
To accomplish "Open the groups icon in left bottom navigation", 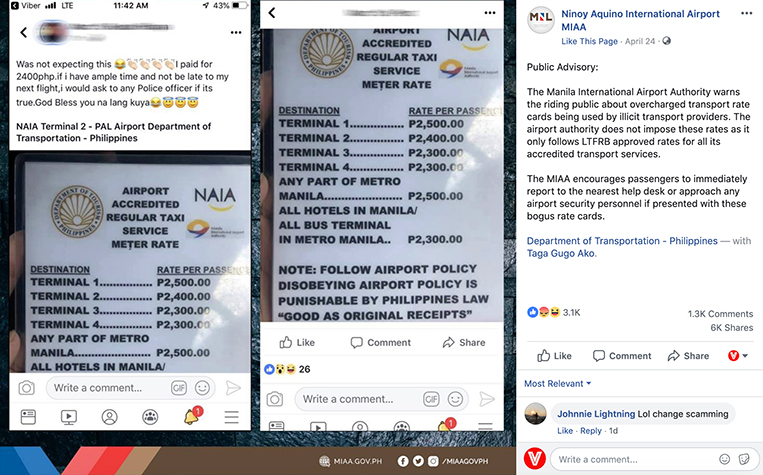I will (150, 417).
